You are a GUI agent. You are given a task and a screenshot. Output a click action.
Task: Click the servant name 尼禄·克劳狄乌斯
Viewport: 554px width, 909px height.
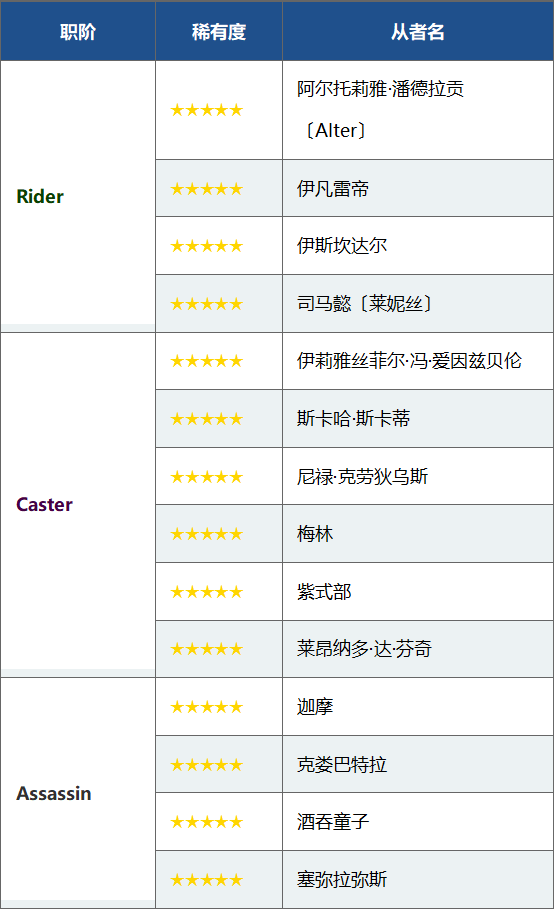coord(362,477)
